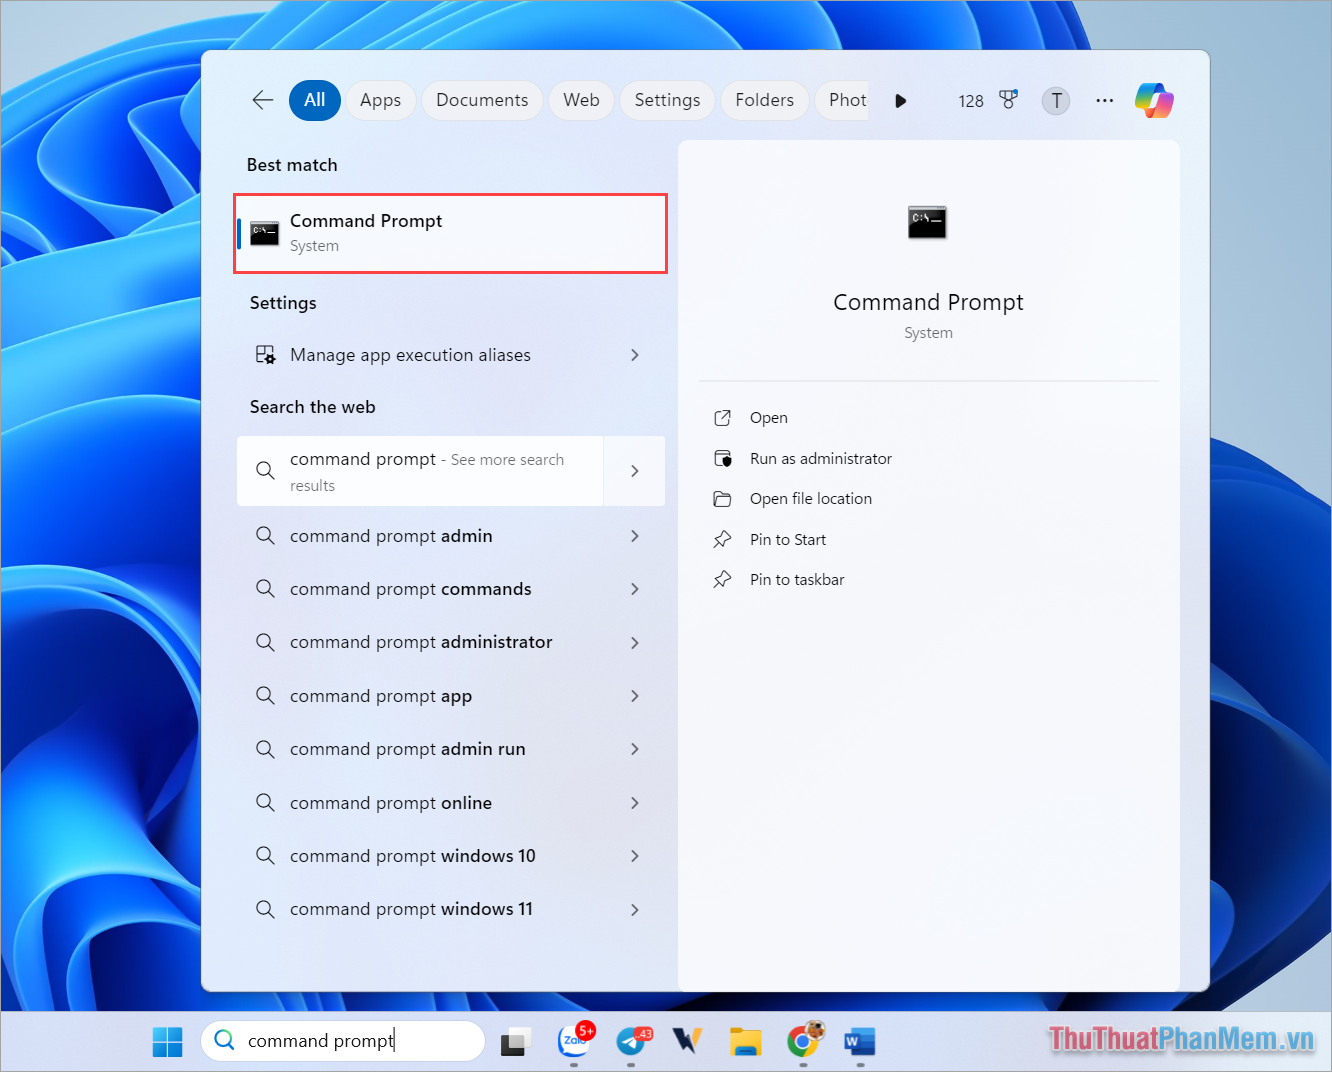Open Manage app execution aliases
Screen dimensions: 1332x1072
(x=410, y=355)
